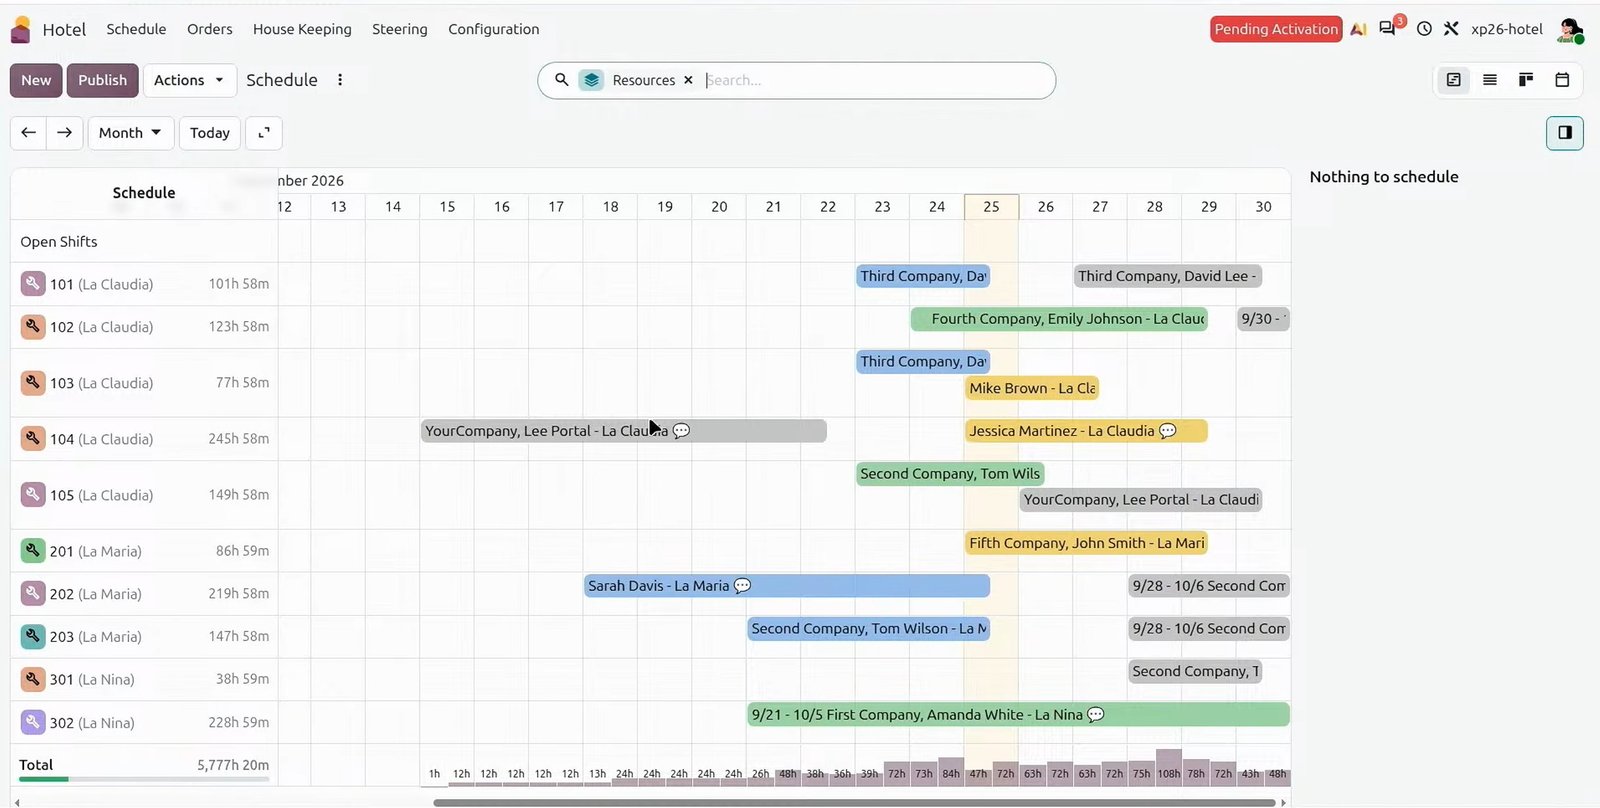
Task: Open the Month scale dropdown
Action: 131,133
